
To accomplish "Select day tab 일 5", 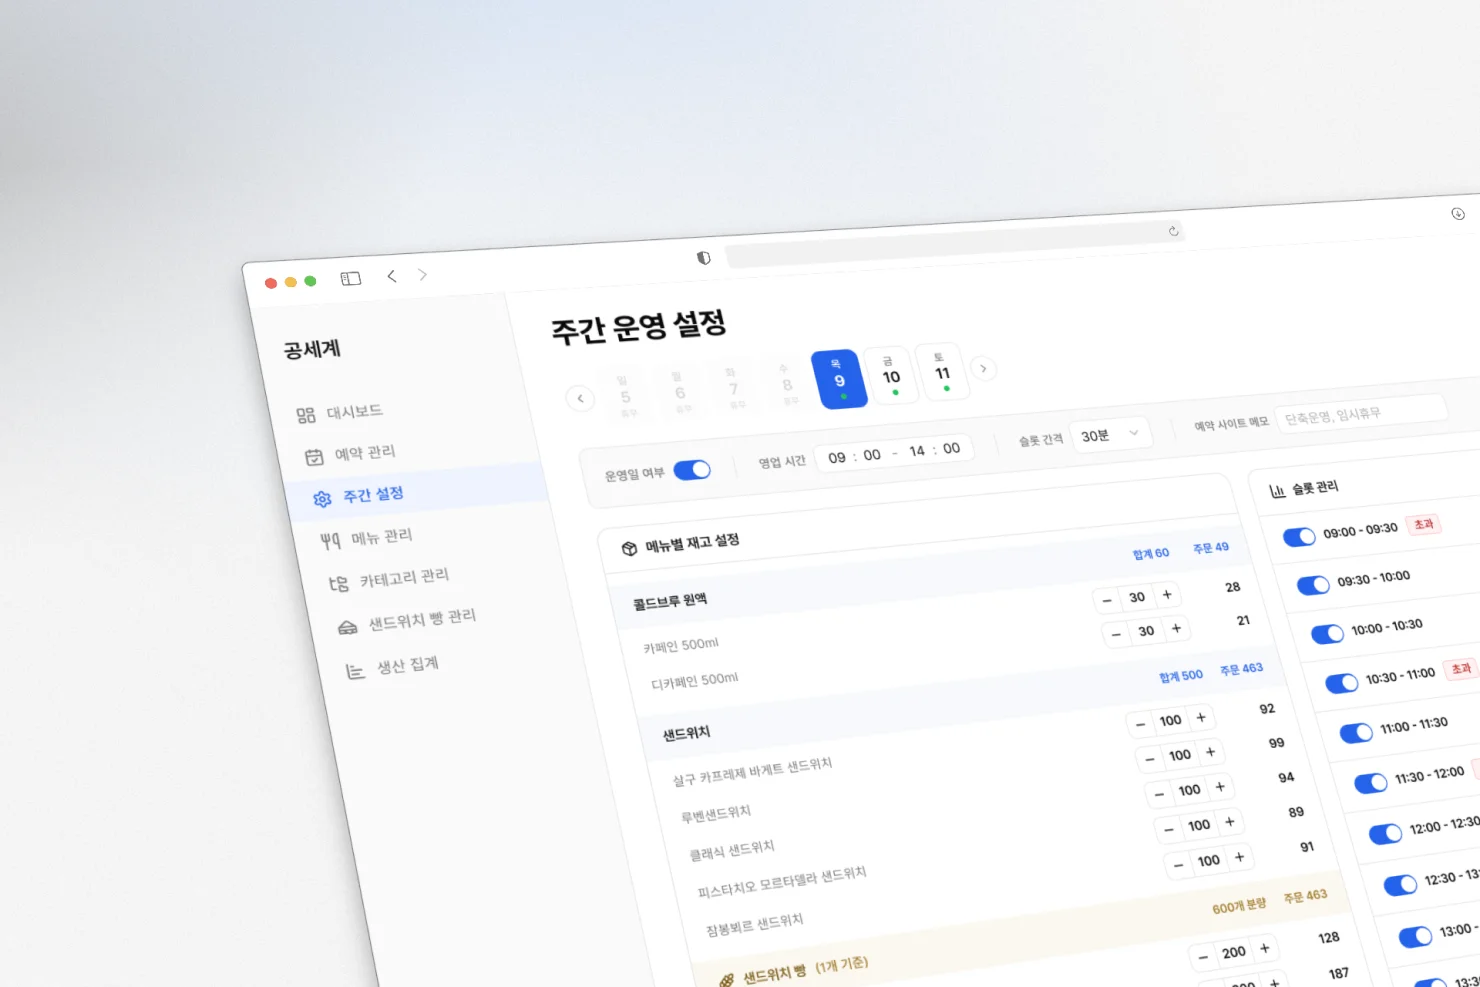I will click(626, 396).
